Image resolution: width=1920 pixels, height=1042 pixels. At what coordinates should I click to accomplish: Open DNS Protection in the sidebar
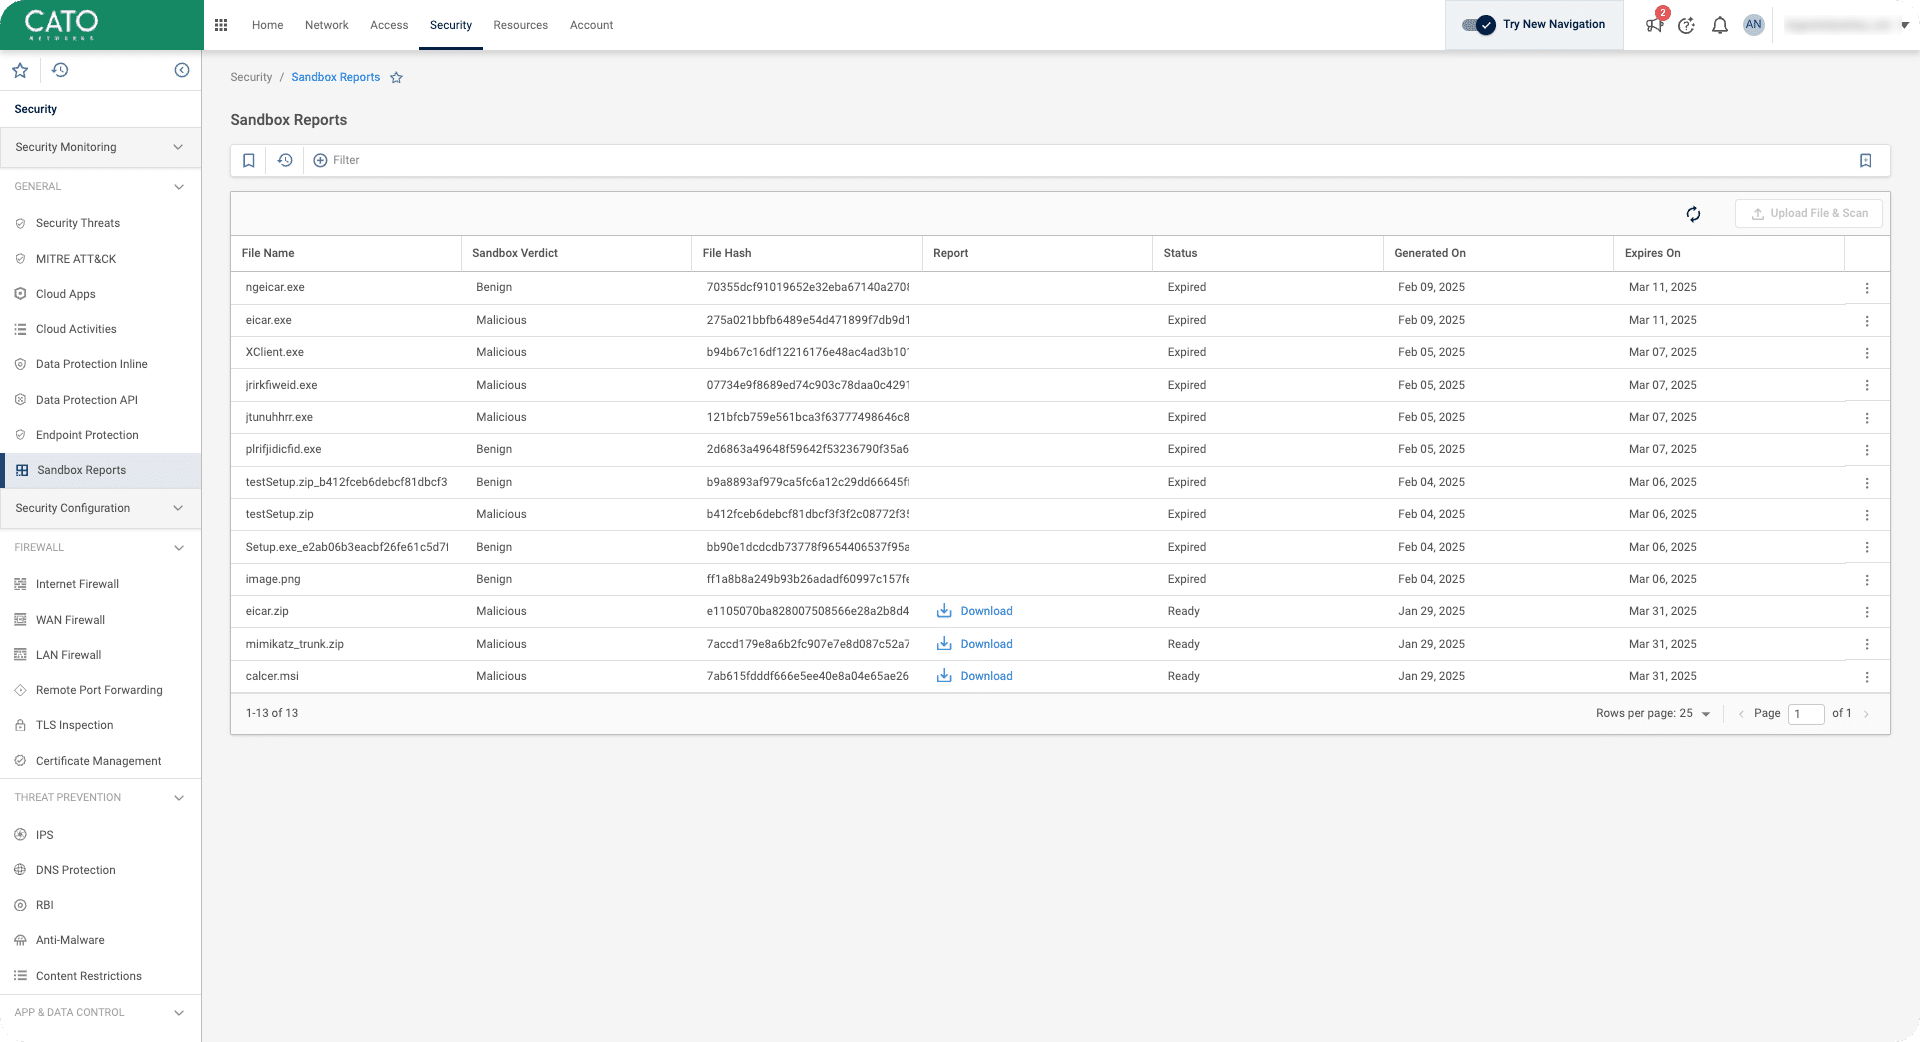pyautogui.click(x=76, y=870)
